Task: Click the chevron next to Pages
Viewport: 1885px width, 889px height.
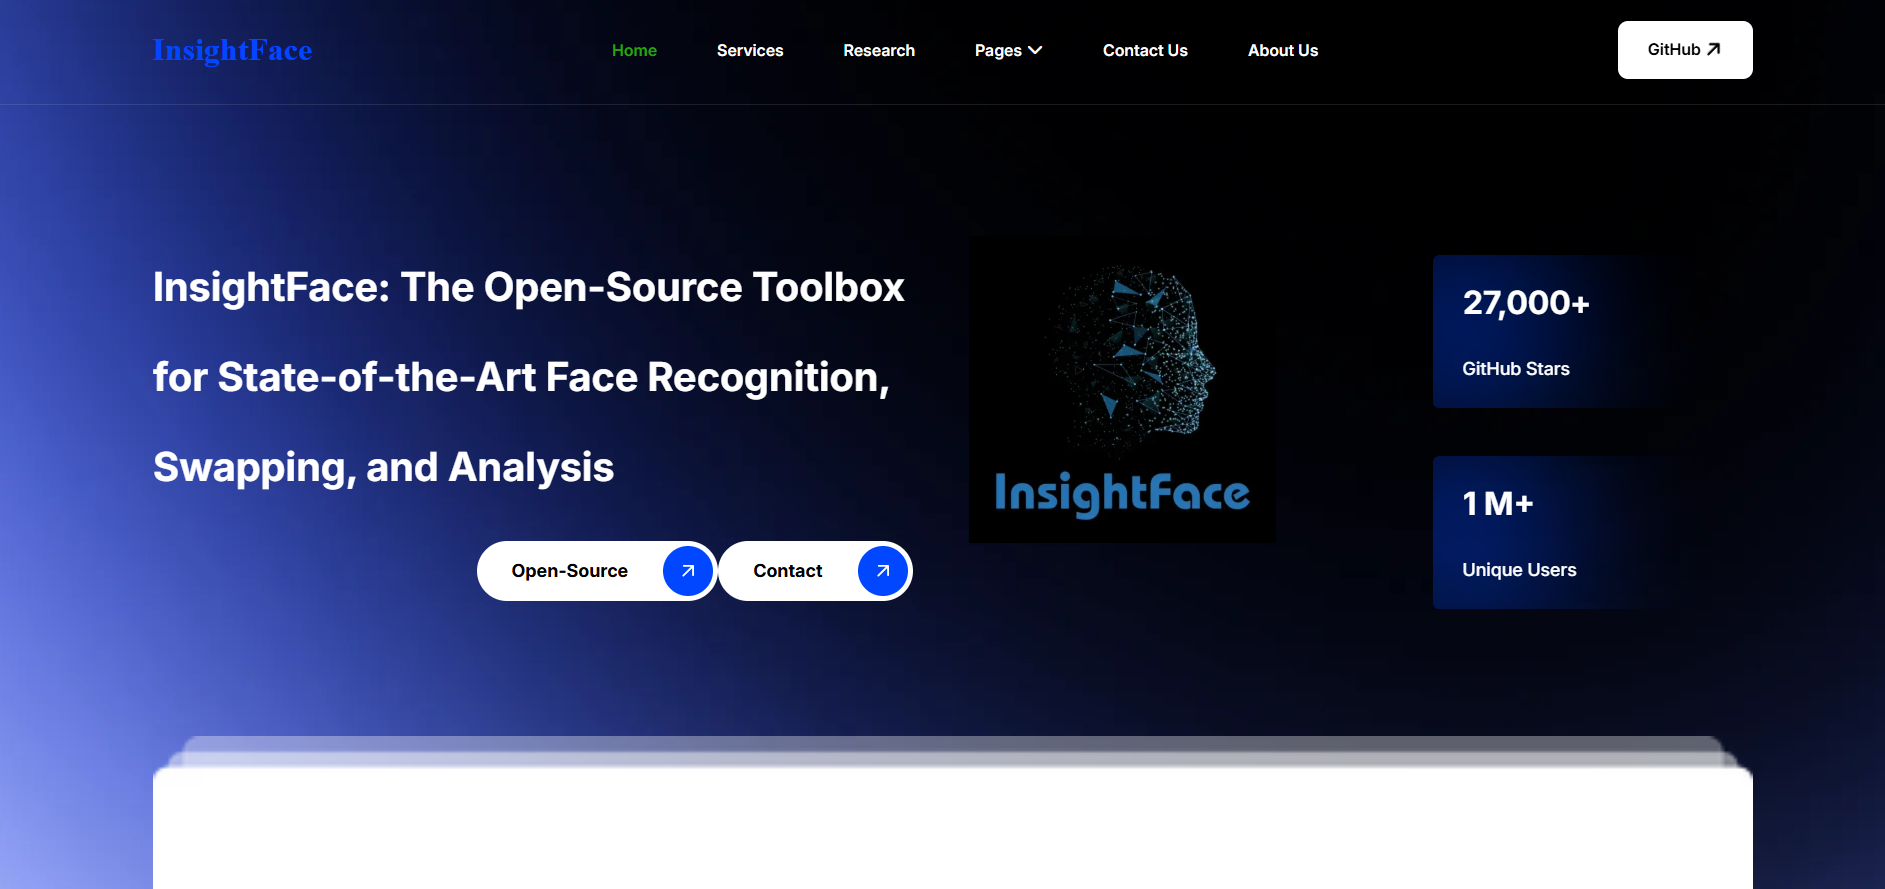Action: pos(1035,50)
